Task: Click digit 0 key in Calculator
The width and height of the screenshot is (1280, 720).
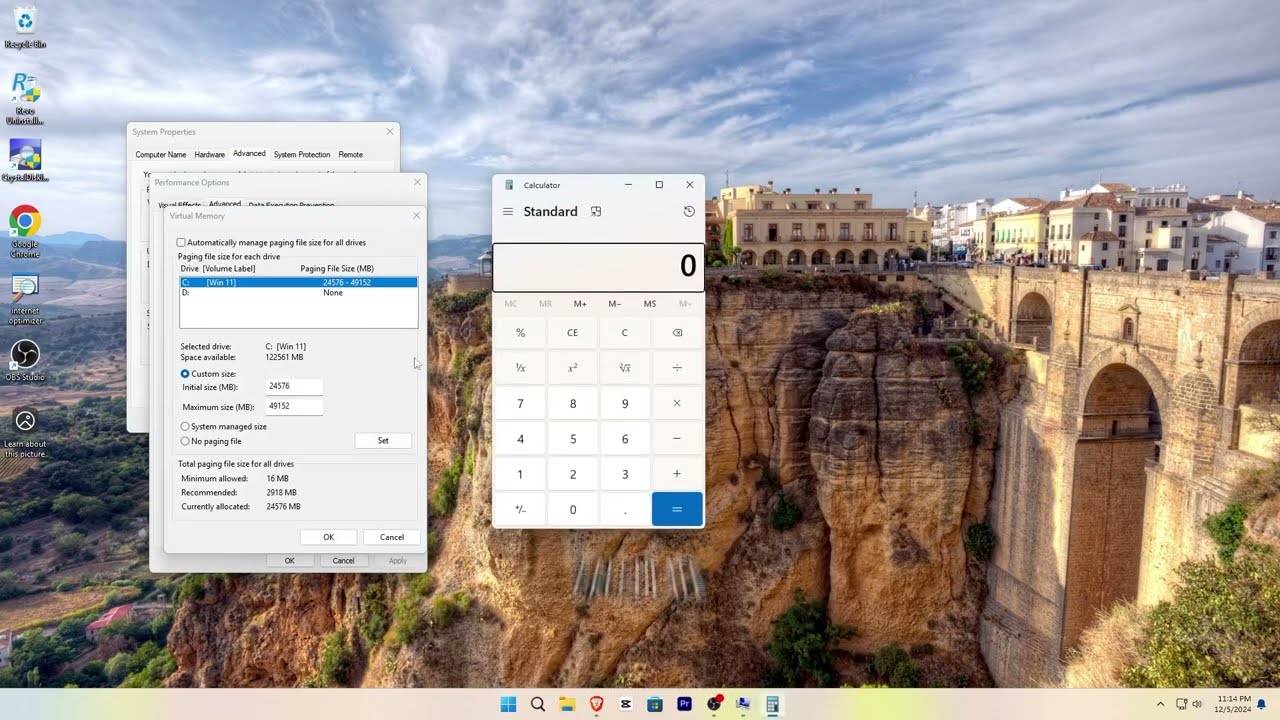Action: coord(572,509)
